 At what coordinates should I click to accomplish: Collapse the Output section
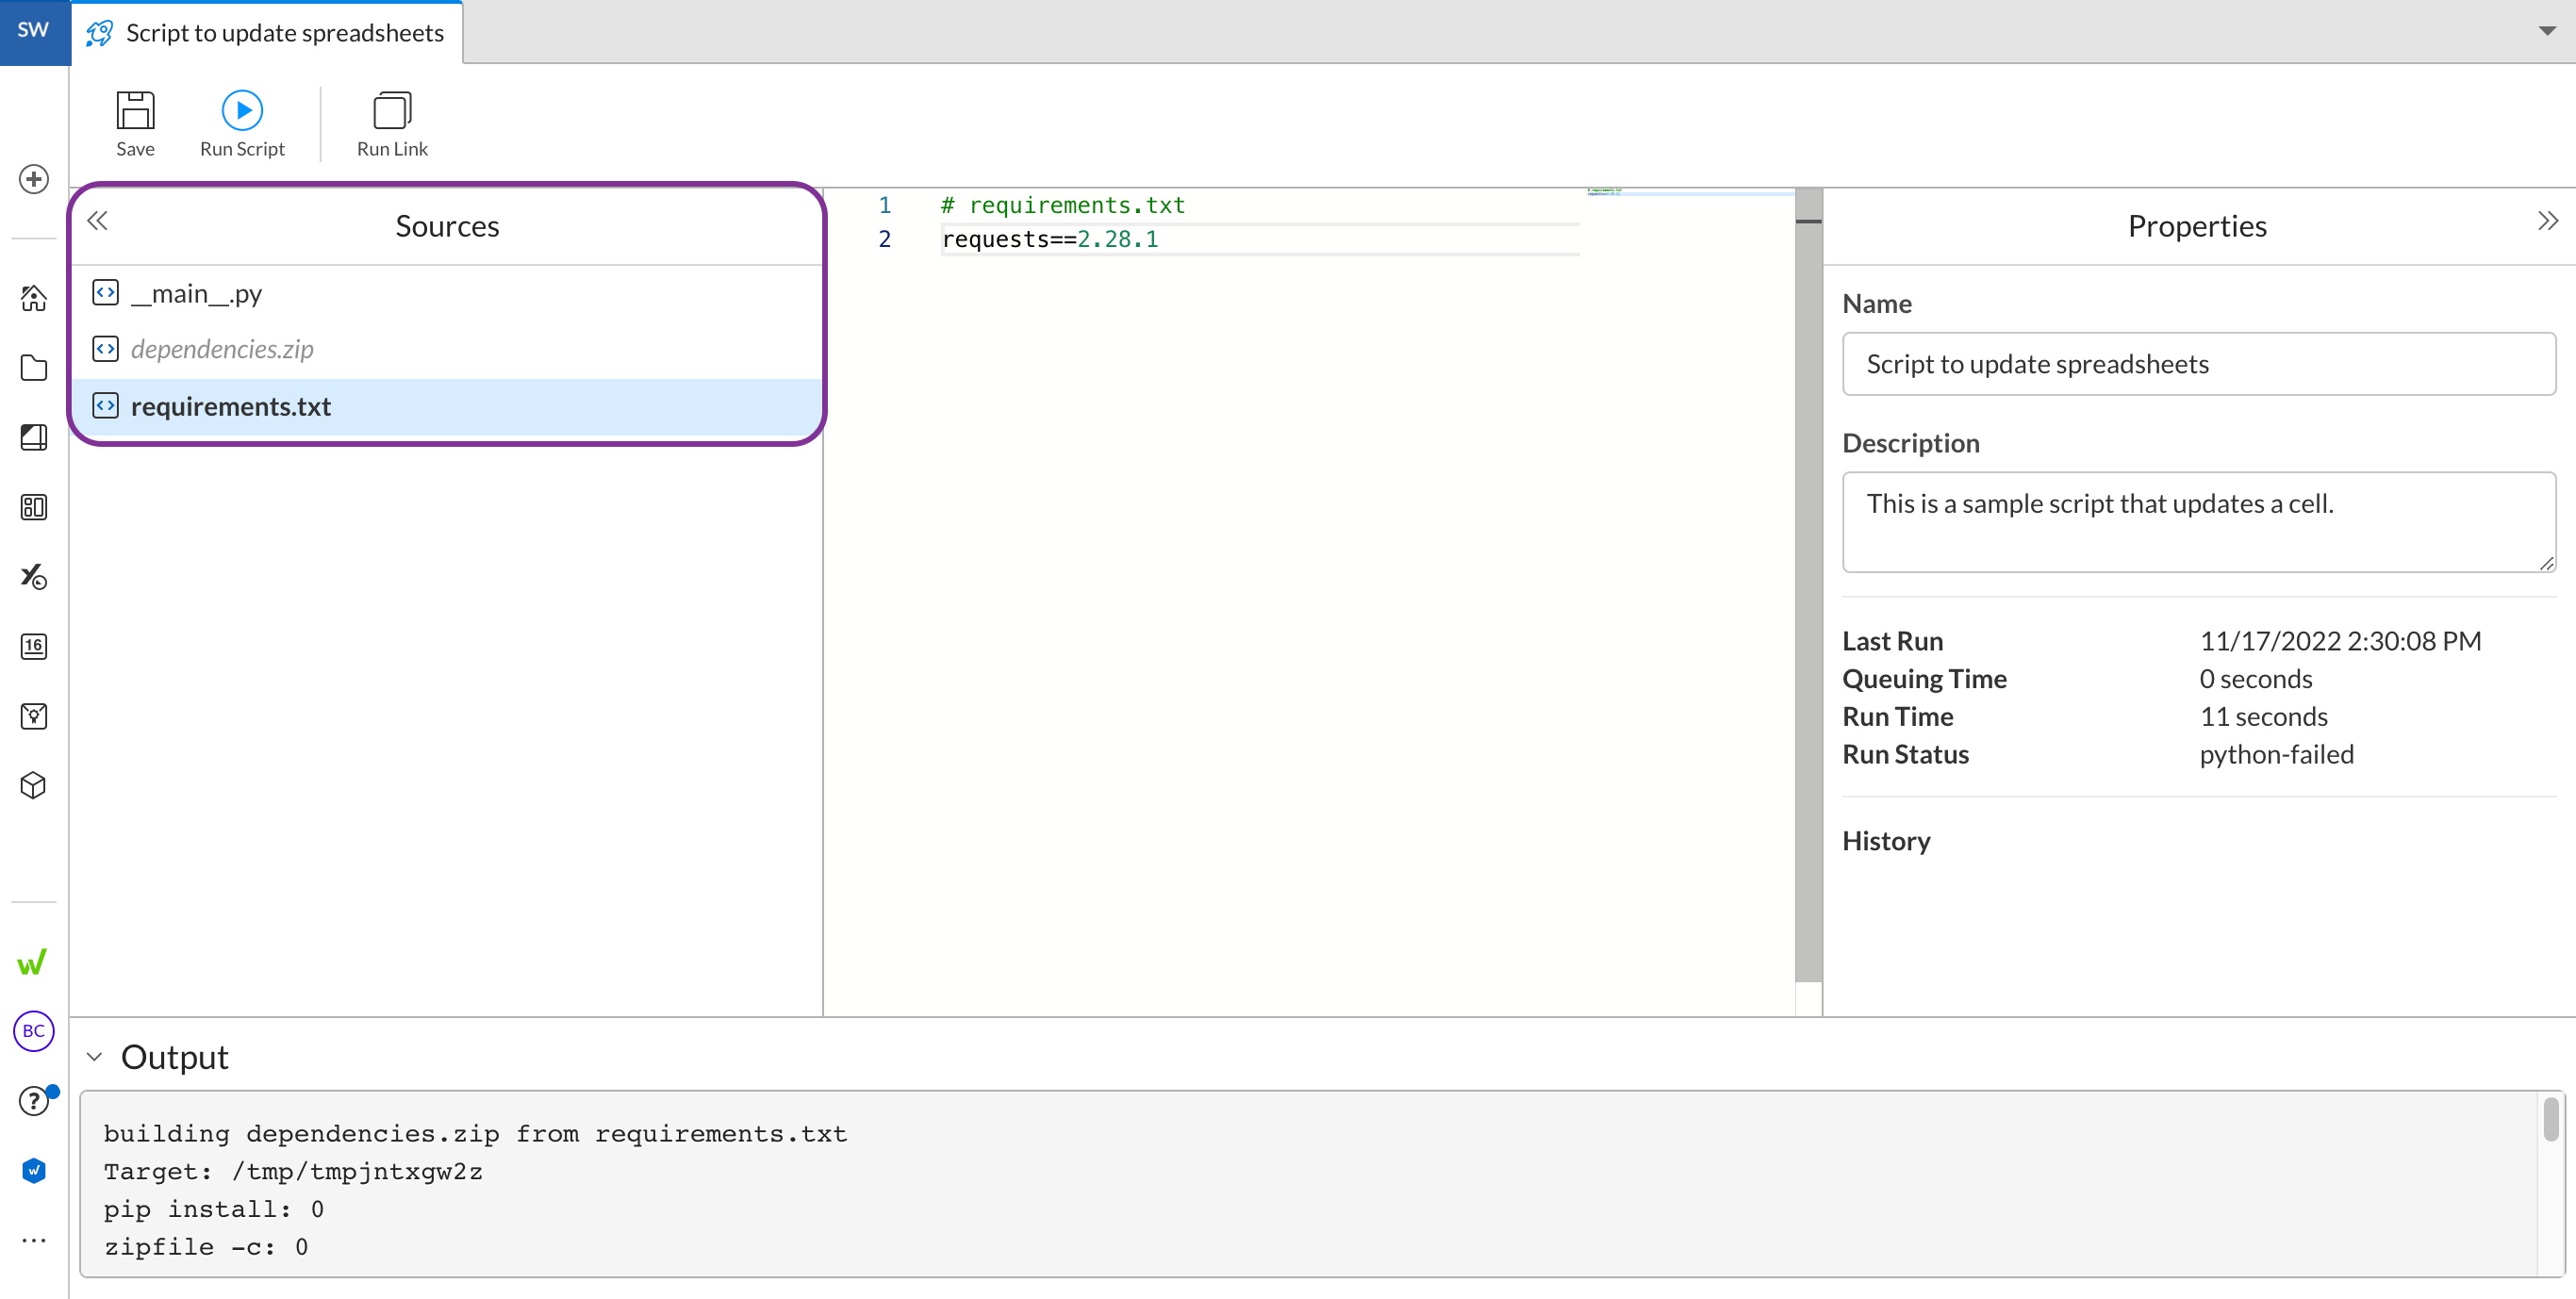(x=95, y=1057)
